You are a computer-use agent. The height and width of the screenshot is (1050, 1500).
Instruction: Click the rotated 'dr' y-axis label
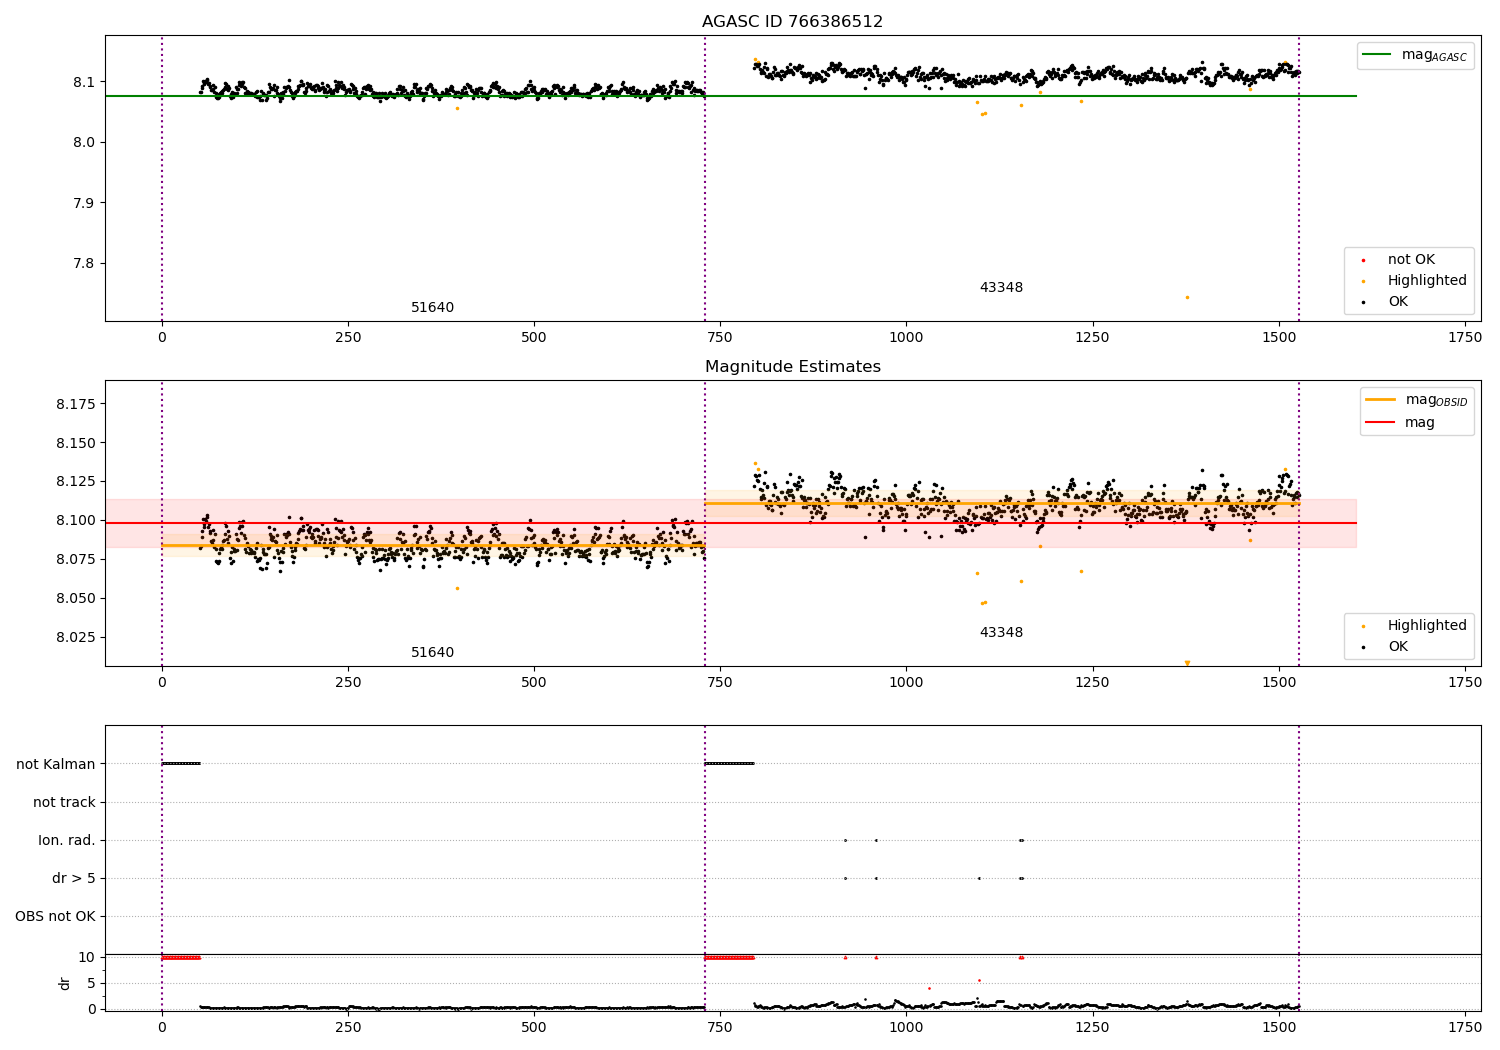tap(65, 983)
